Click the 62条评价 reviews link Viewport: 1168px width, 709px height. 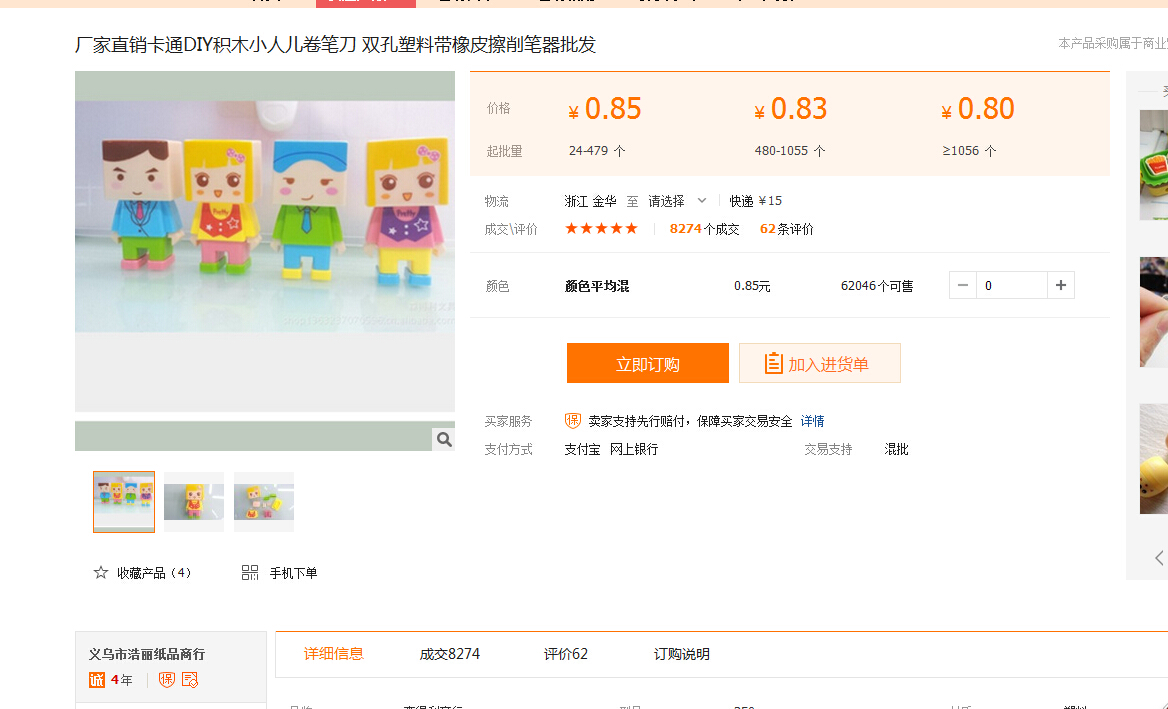pos(786,229)
